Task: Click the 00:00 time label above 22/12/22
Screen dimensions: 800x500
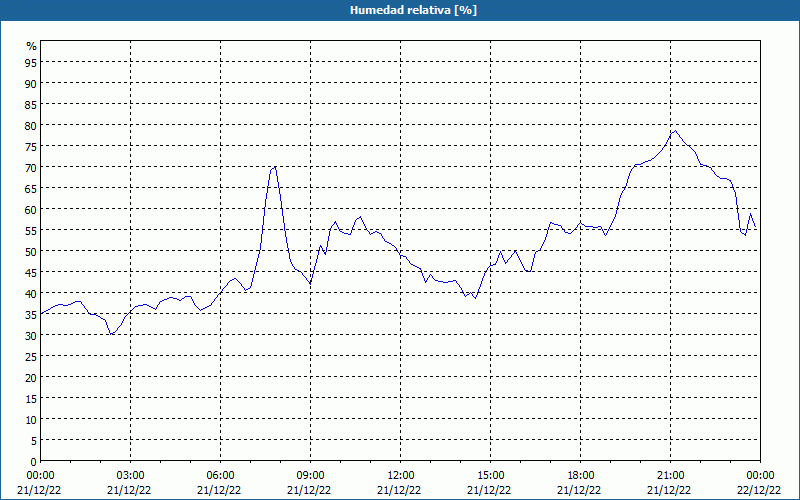Action: (x=760, y=476)
